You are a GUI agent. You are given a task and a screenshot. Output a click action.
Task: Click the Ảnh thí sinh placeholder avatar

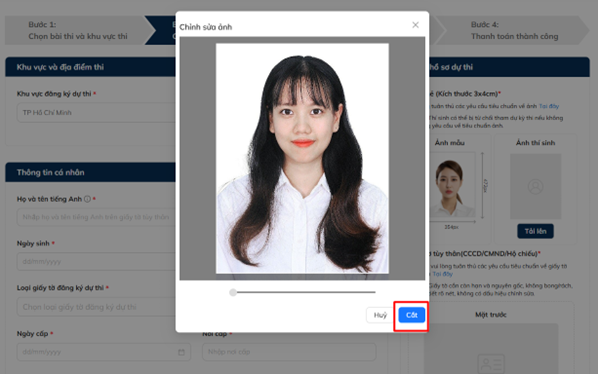click(535, 186)
